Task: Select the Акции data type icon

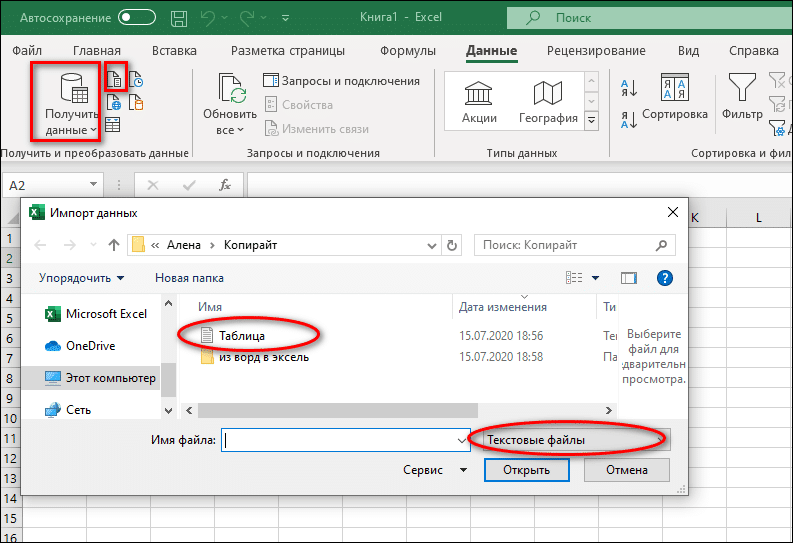Action: tap(479, 93)
